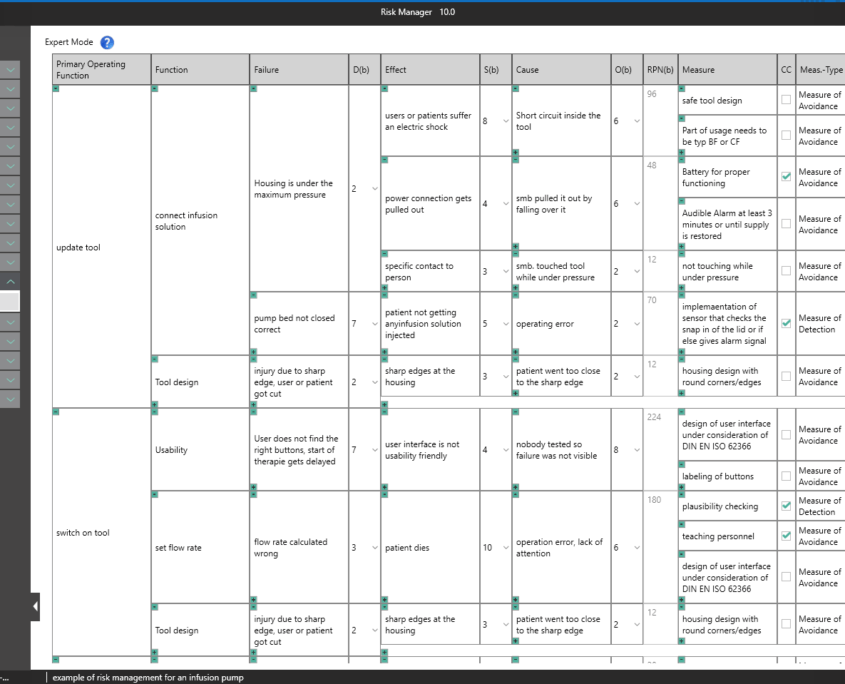Open D(b) dropdown for 'Housing is under' failure
This screenshot has height=684, width=845.
coord(375,189)
